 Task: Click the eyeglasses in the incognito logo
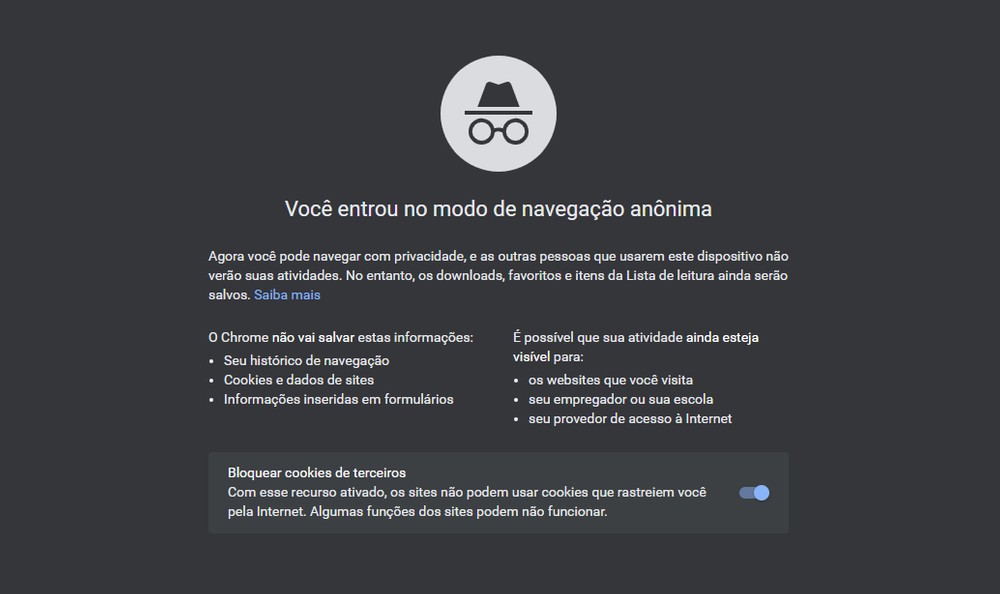pos(498,131)
